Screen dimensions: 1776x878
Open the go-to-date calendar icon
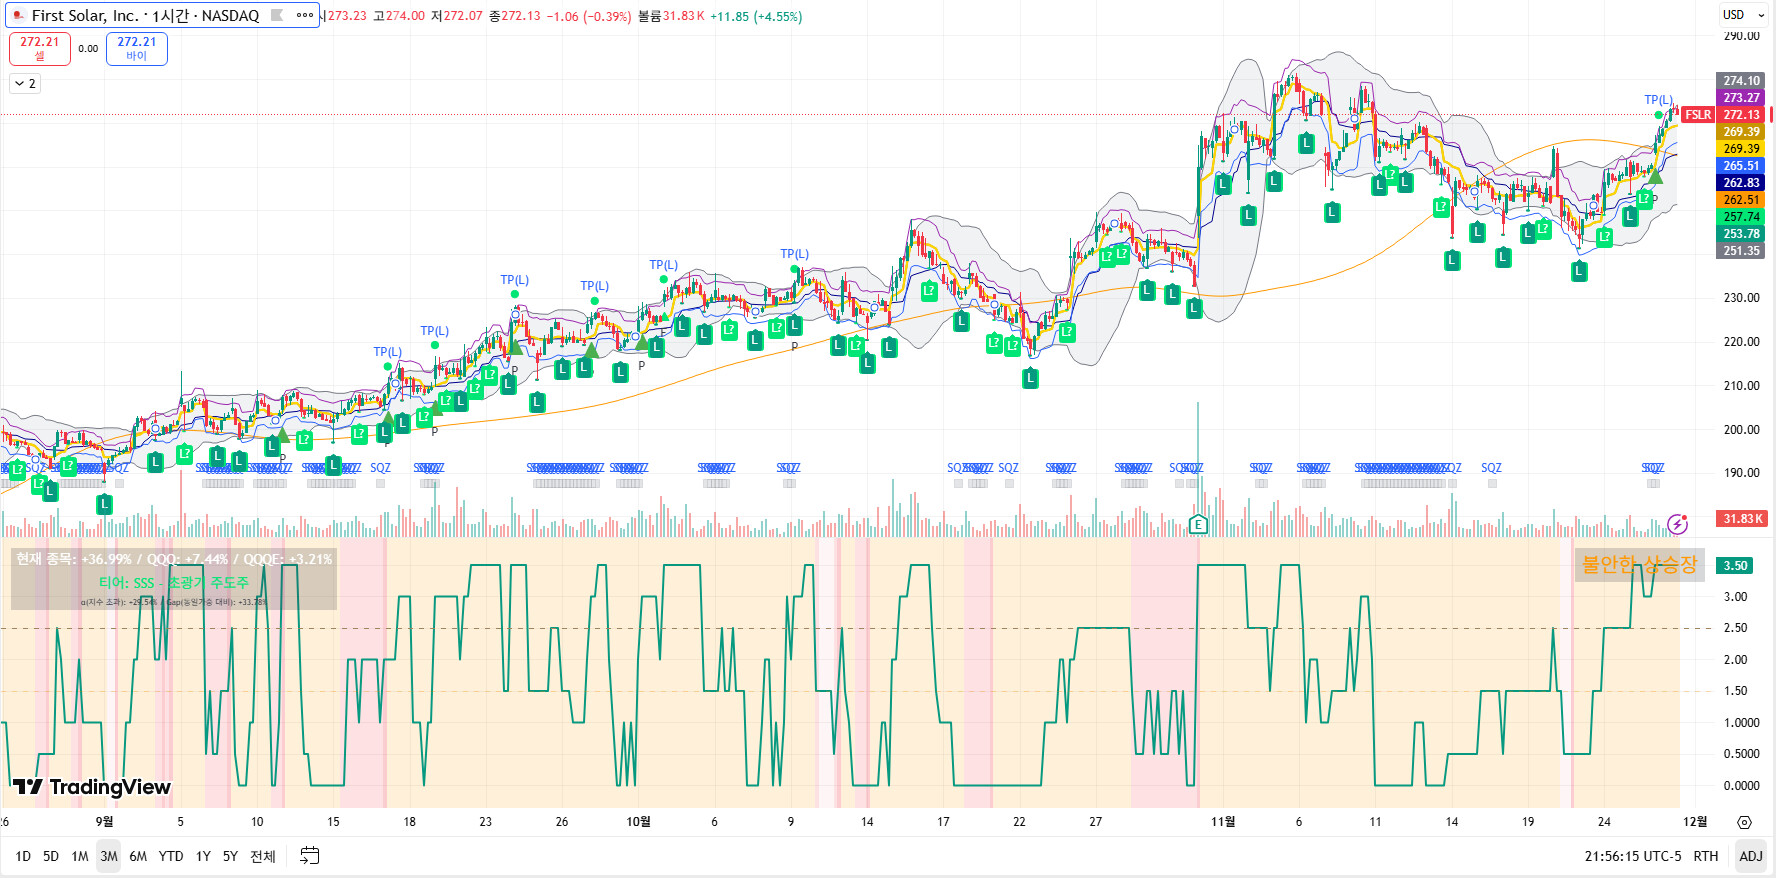coord(310,856)
